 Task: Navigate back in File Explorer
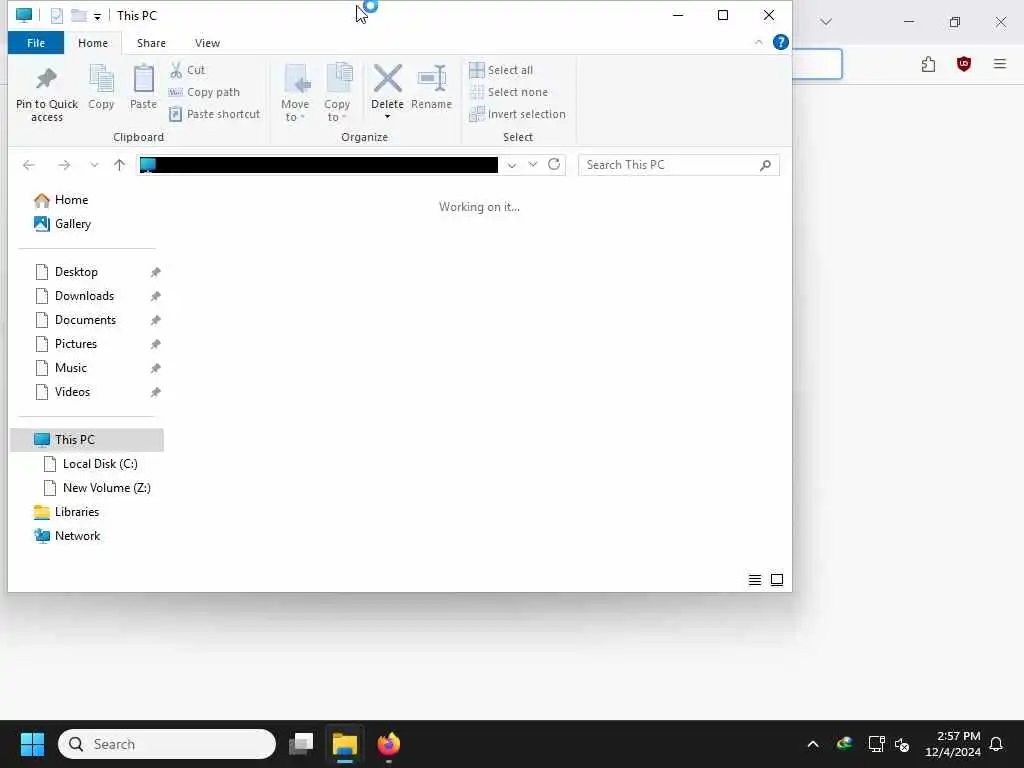[x=29, y=165]
